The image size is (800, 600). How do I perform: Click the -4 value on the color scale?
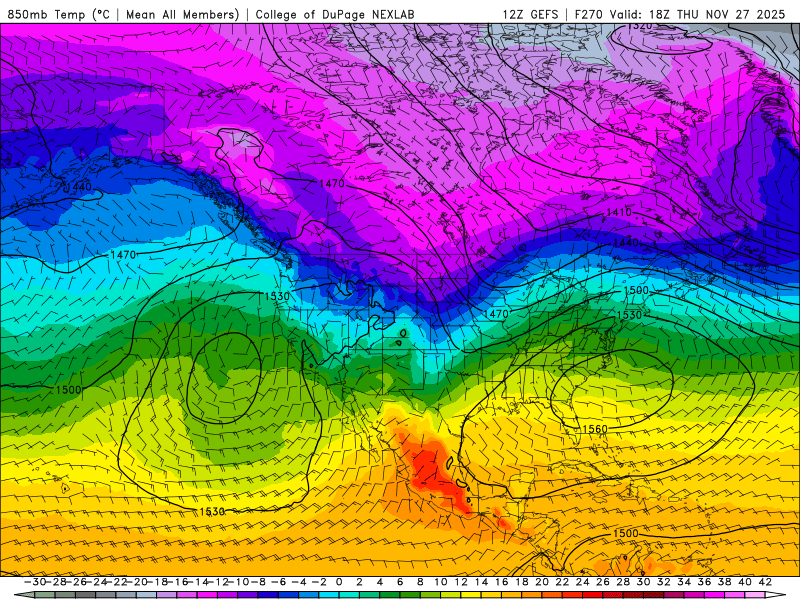(x=299, y=582)
